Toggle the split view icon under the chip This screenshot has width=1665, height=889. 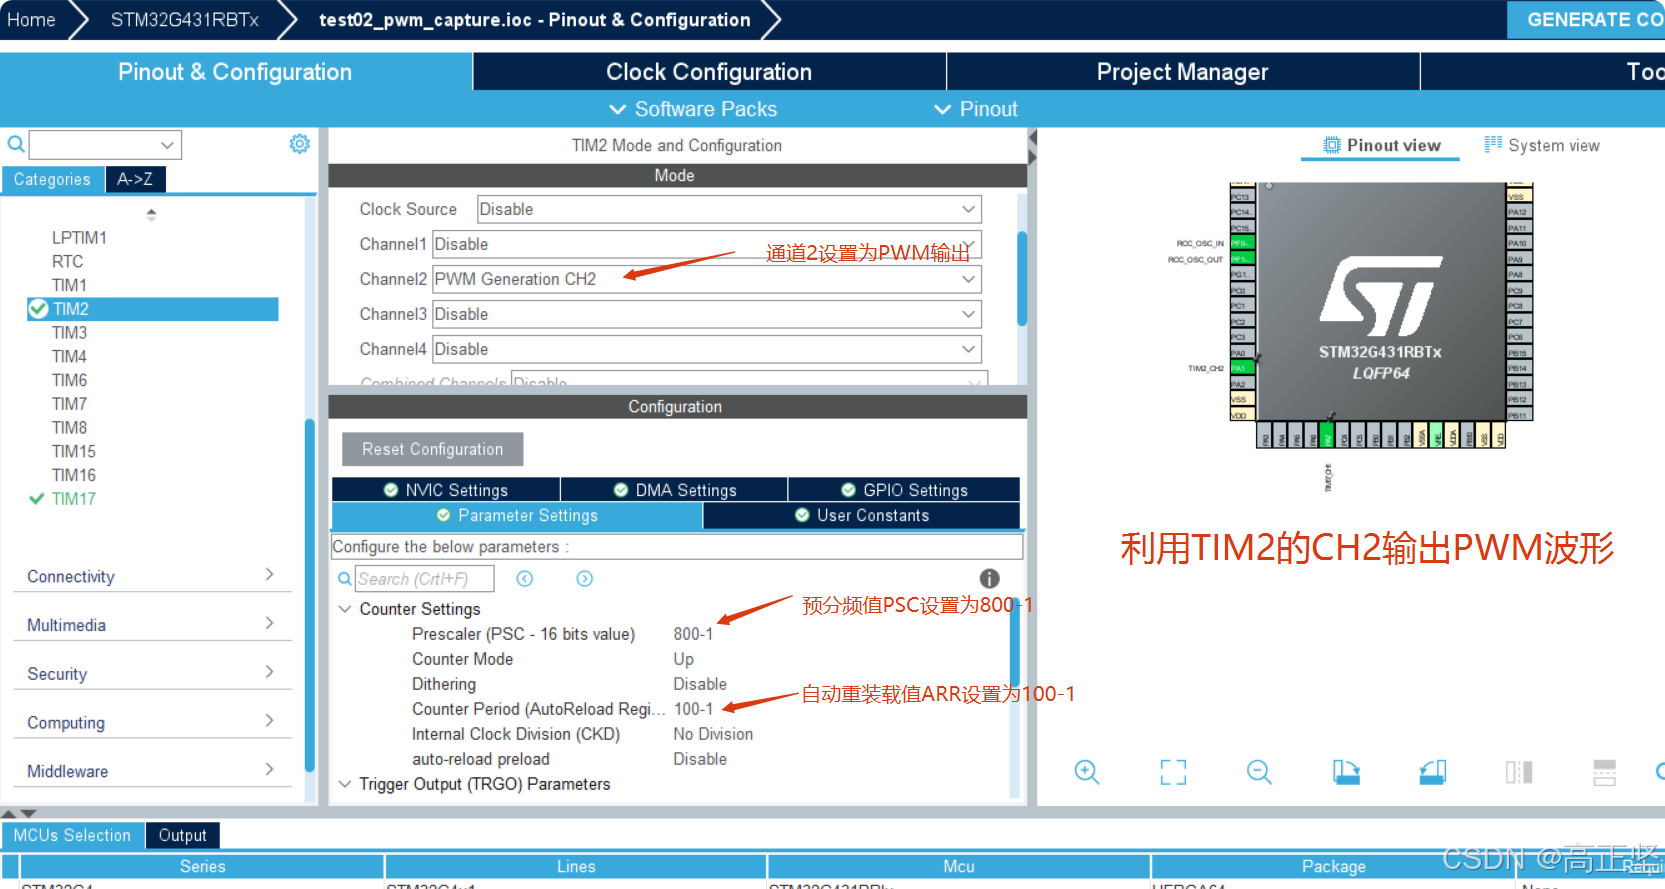coord(1519,772)
